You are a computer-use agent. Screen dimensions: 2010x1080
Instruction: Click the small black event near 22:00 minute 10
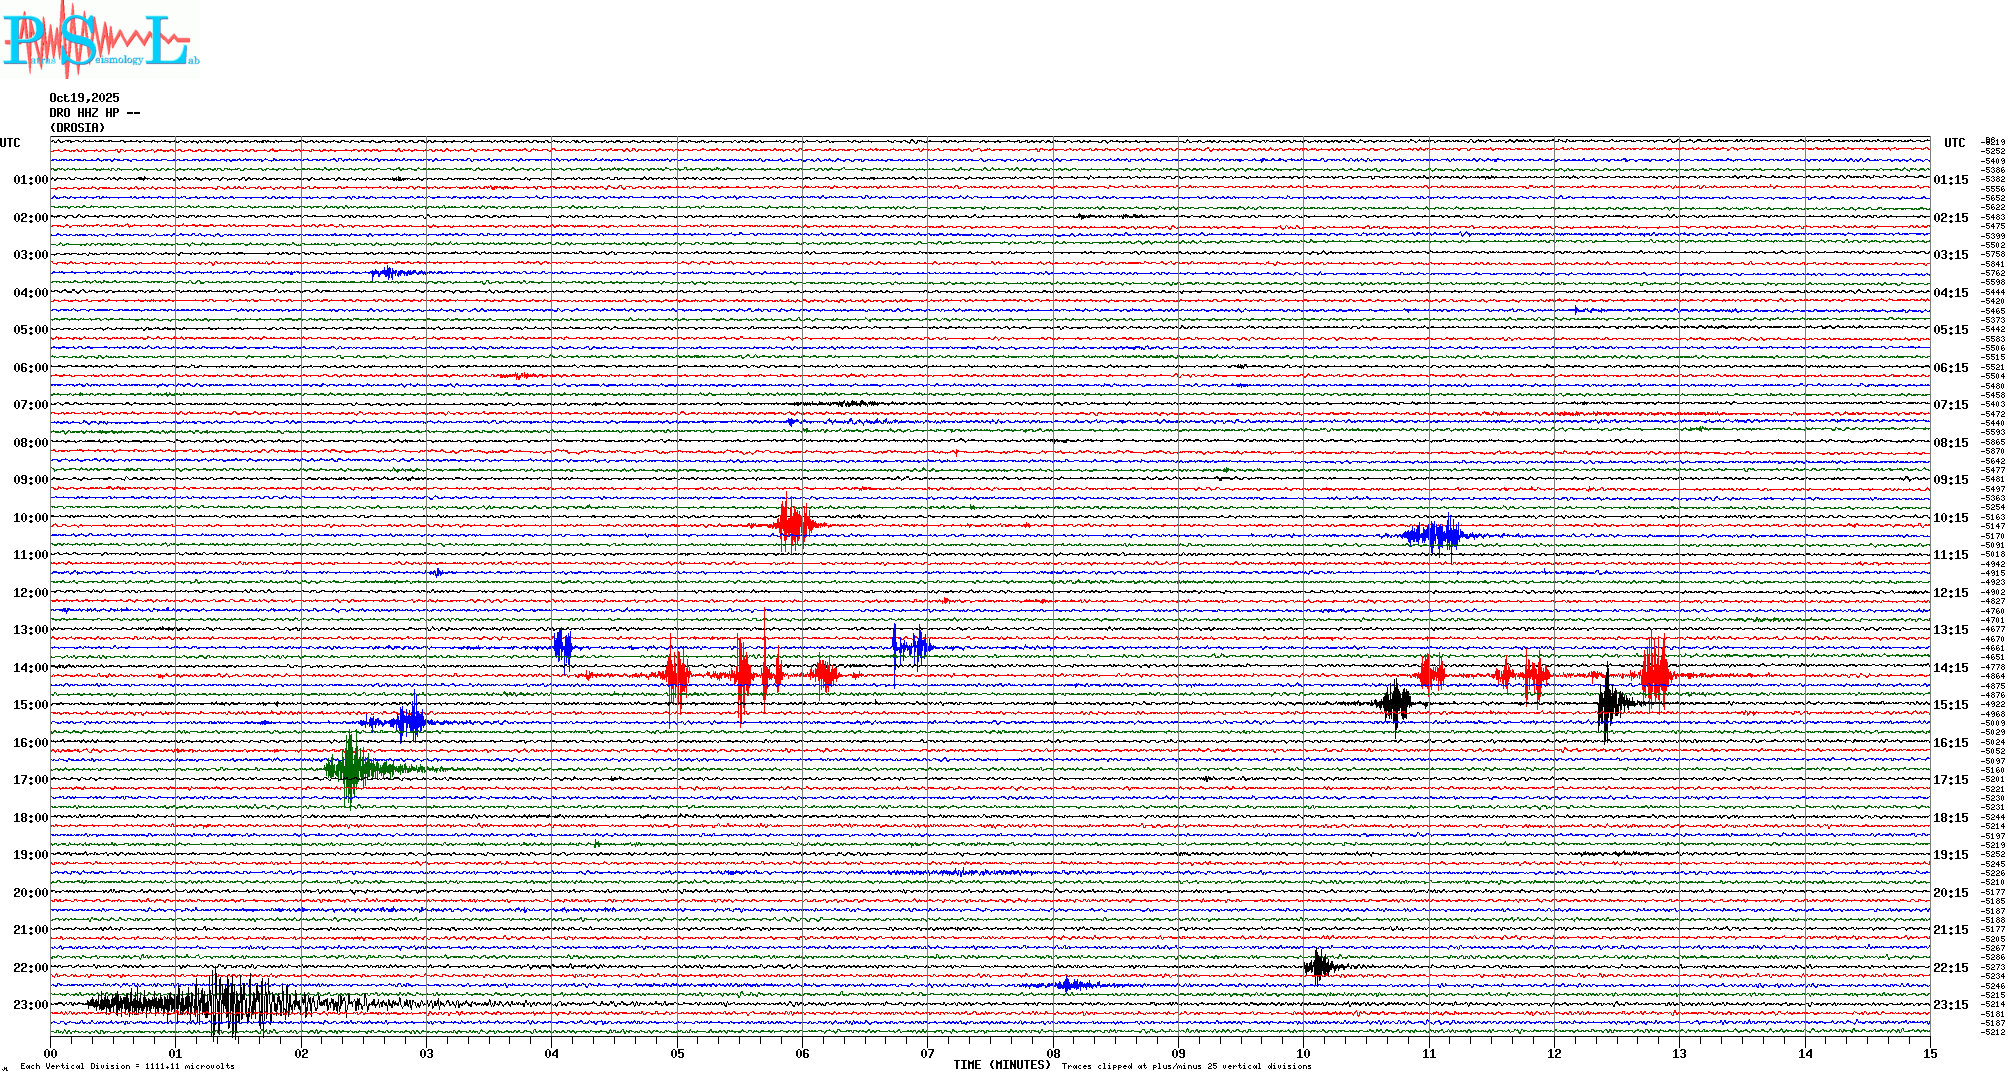click(1319, 966)
